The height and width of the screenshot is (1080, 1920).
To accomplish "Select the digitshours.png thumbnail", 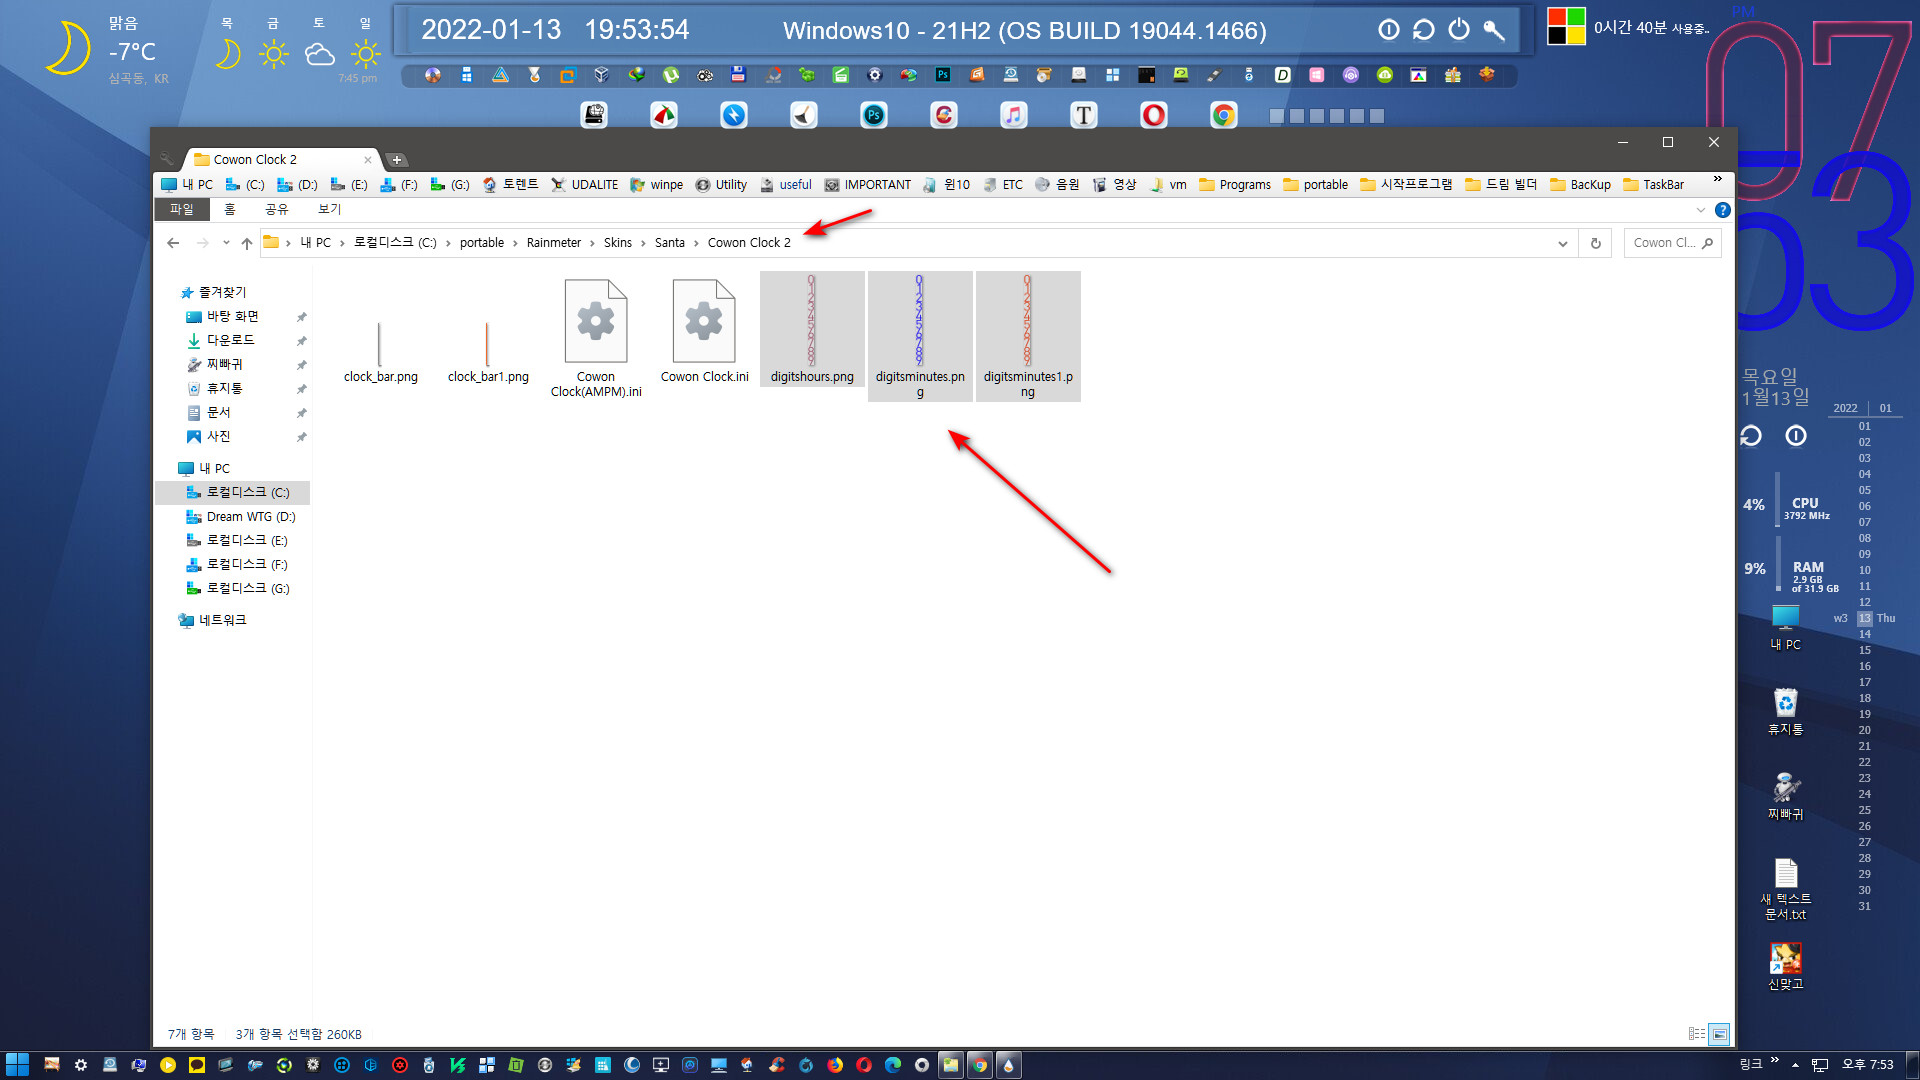I will (812, 330).
